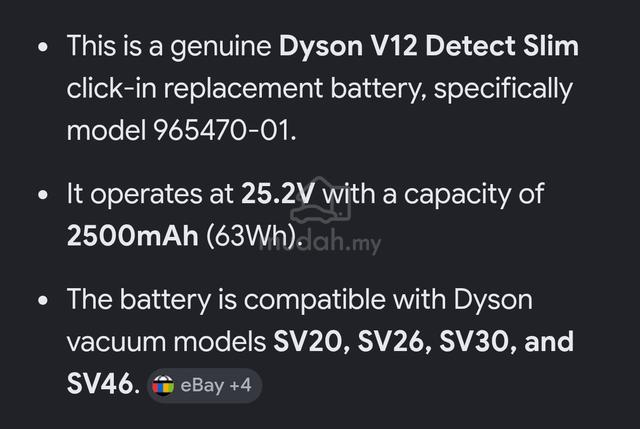The width and height of the screenshot is (640, 429).
Task: Click the third bullet point marker
Action: click(43, 300)
